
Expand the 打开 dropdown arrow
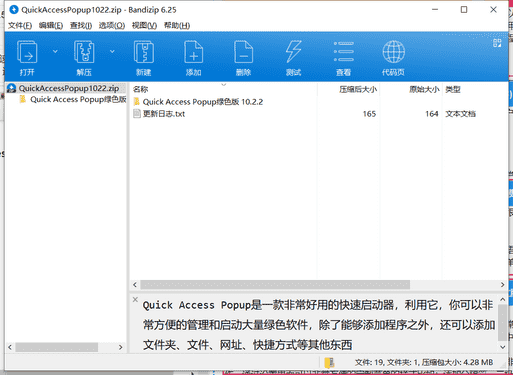[55, 51]
